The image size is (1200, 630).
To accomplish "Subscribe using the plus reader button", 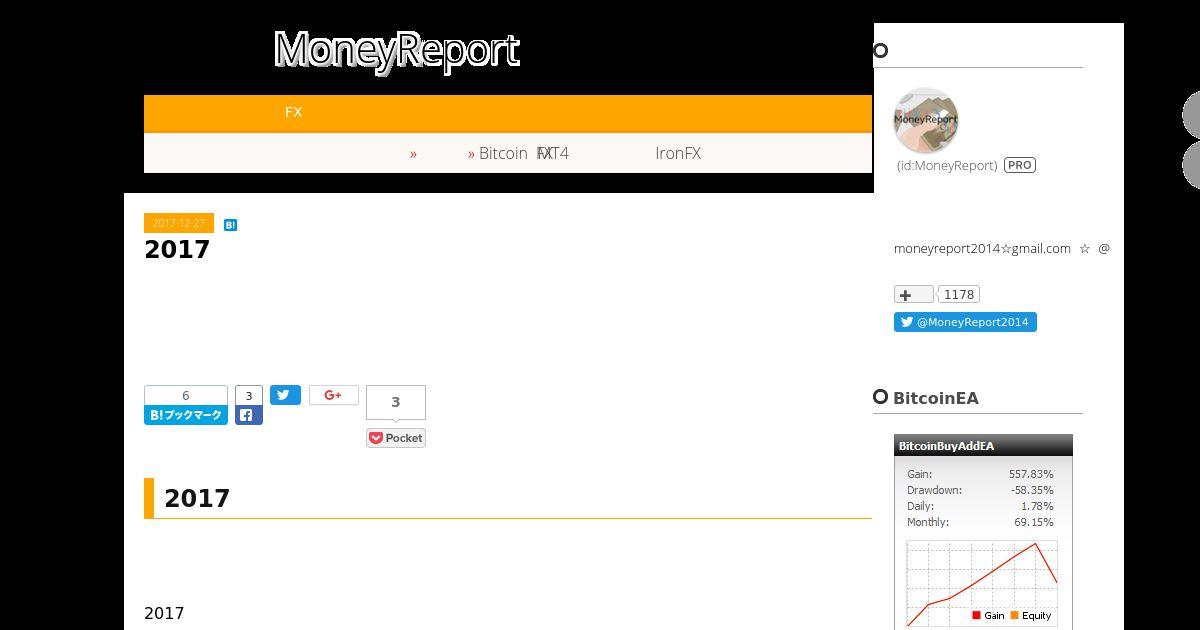I will pyautogui.click(x=914, y=294).
